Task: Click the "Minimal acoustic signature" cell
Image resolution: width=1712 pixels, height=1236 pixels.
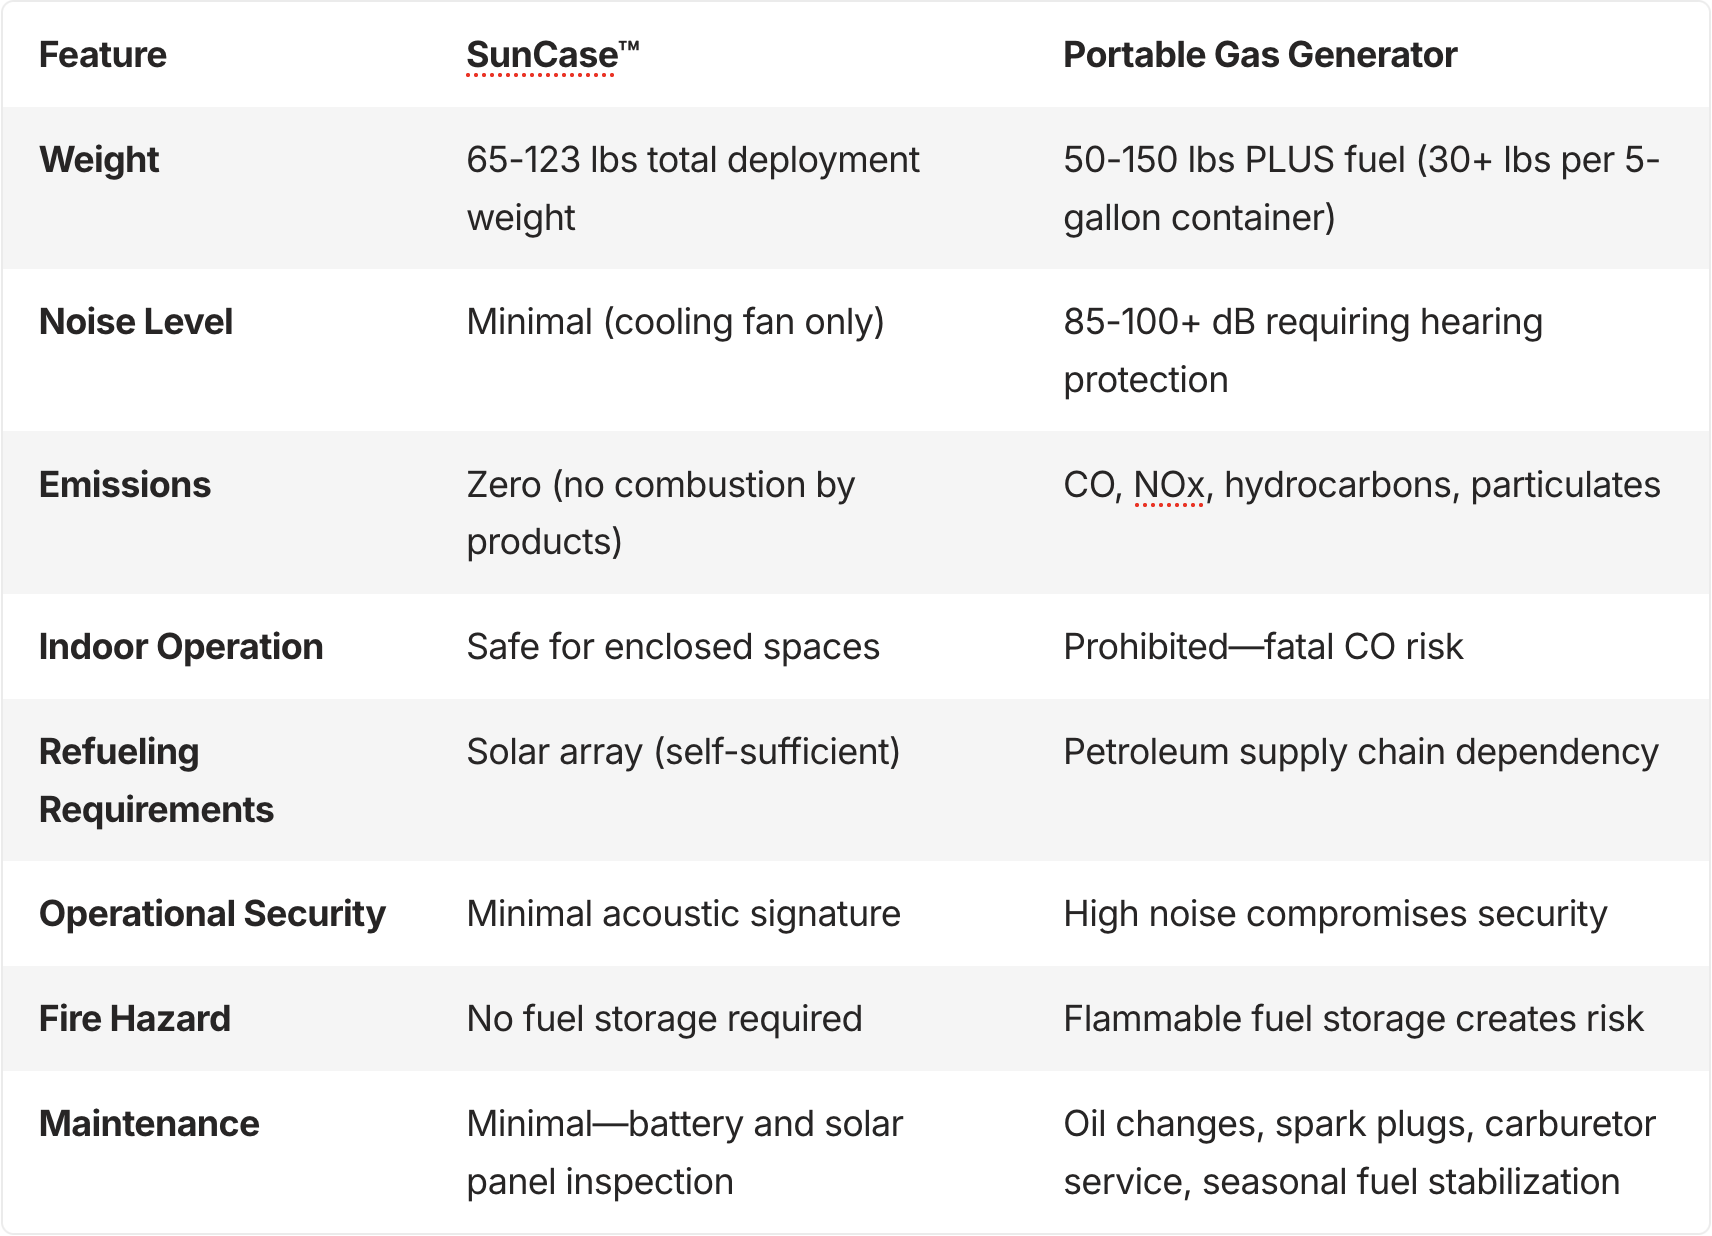Action: (x=683, y=914)
